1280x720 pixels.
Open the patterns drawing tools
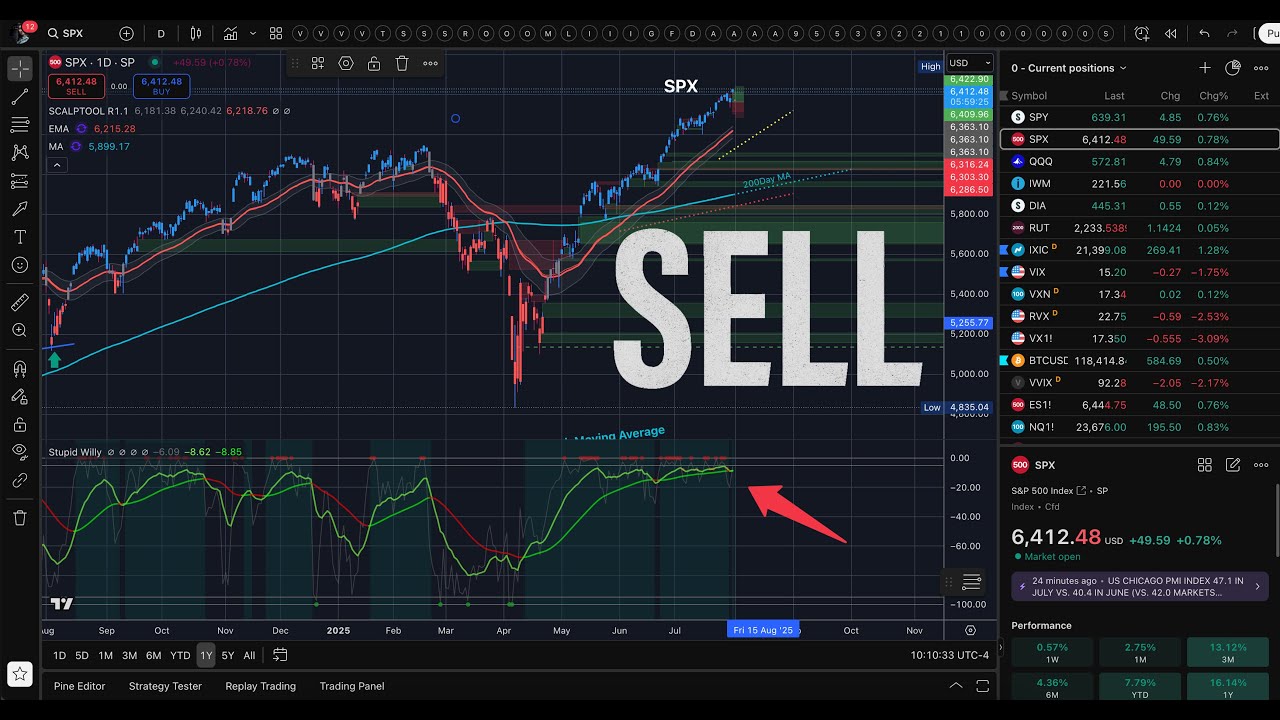click(x=20, y=153)
